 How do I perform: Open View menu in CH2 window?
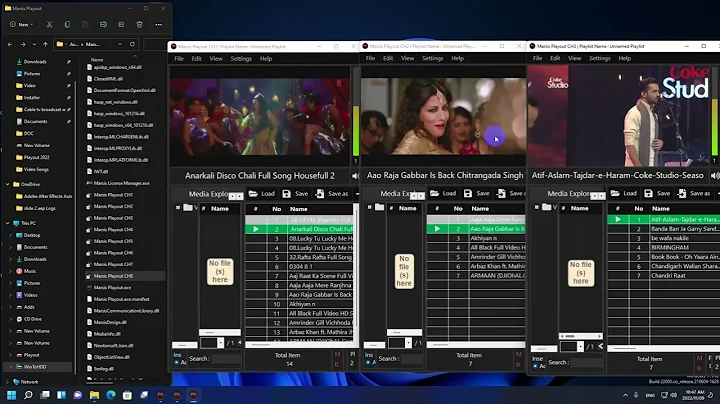pos(407,58)
